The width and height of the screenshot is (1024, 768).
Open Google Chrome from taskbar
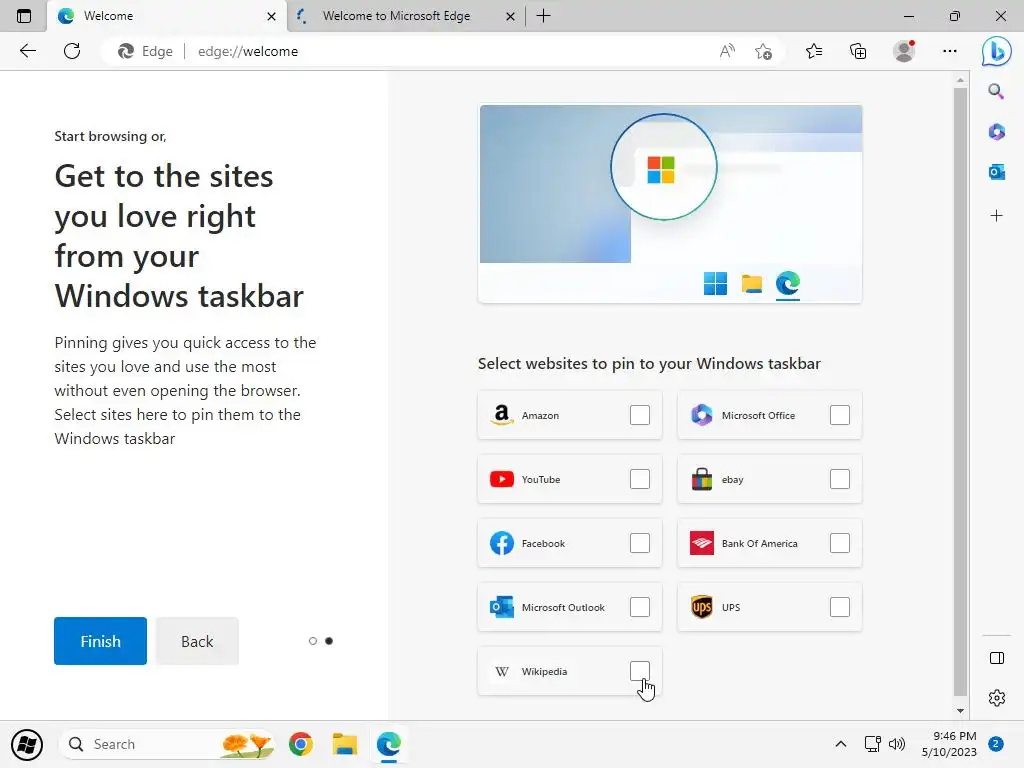pos(301,744)
